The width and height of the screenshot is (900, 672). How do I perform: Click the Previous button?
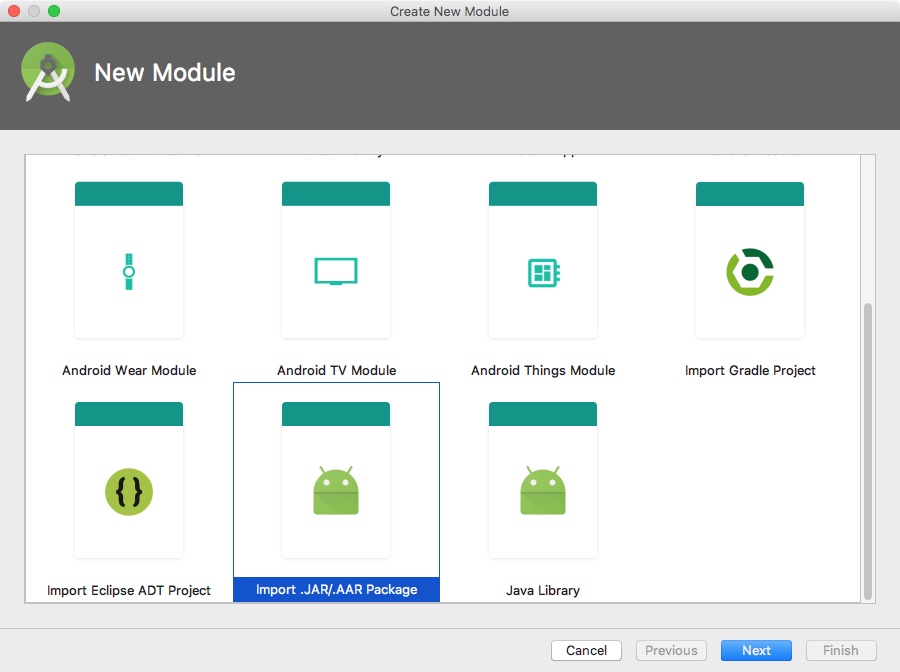(x=671, y=650)
